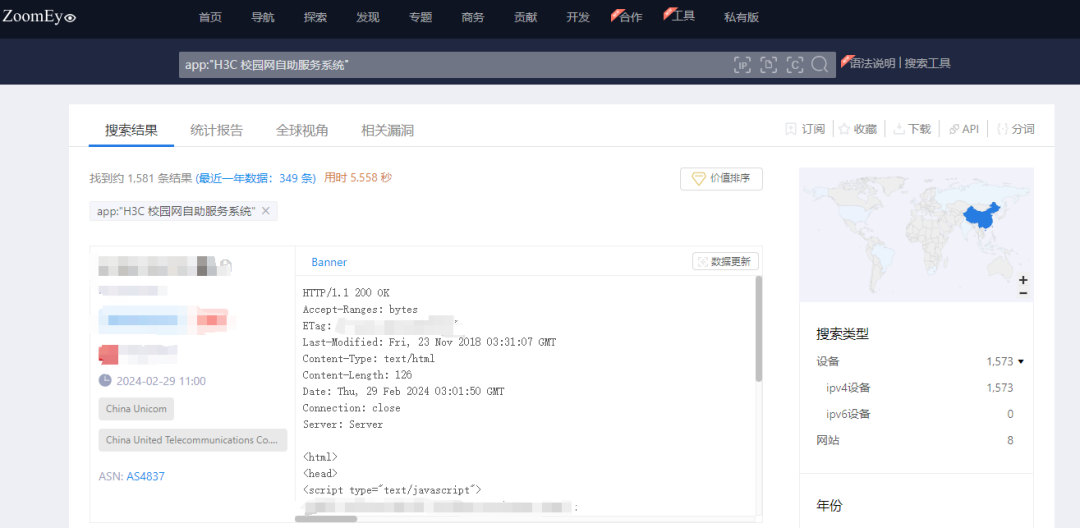Screen dimensions: 1080x528
Task: Expand the 设备 count dropdown arrow
Action: (x=1021, y=361)
